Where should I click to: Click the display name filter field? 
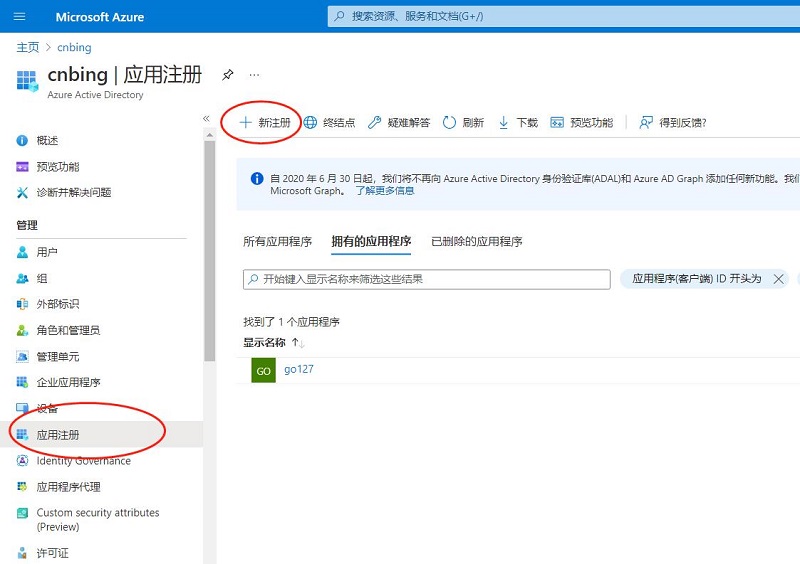click(427, 279)
